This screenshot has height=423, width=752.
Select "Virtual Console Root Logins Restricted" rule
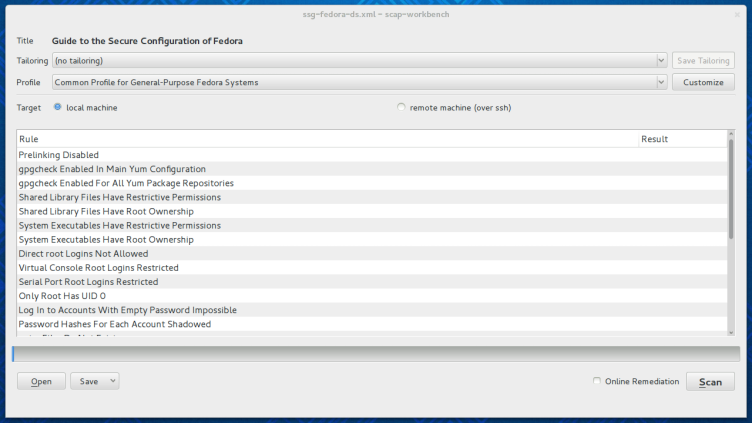(x=372, y=268)
